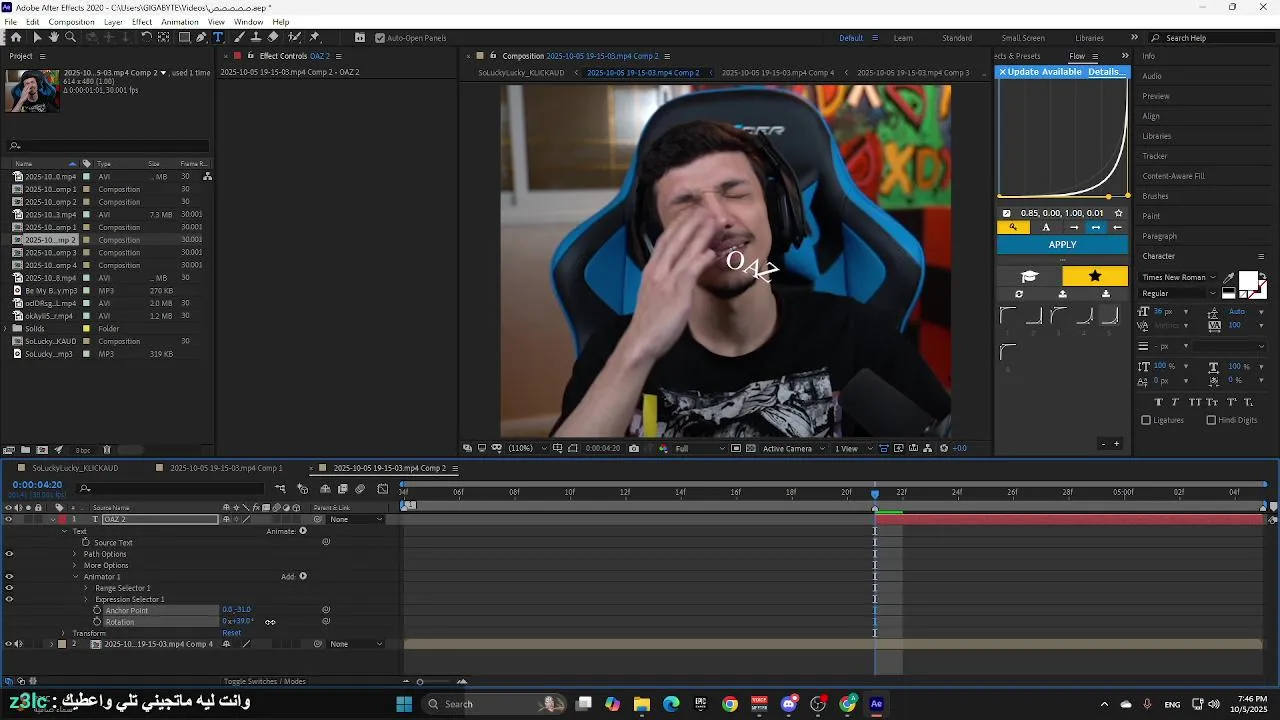Click the APPLY button in Flow
This screenshot has width=1280, height=720.
[x=1062, y=245]
